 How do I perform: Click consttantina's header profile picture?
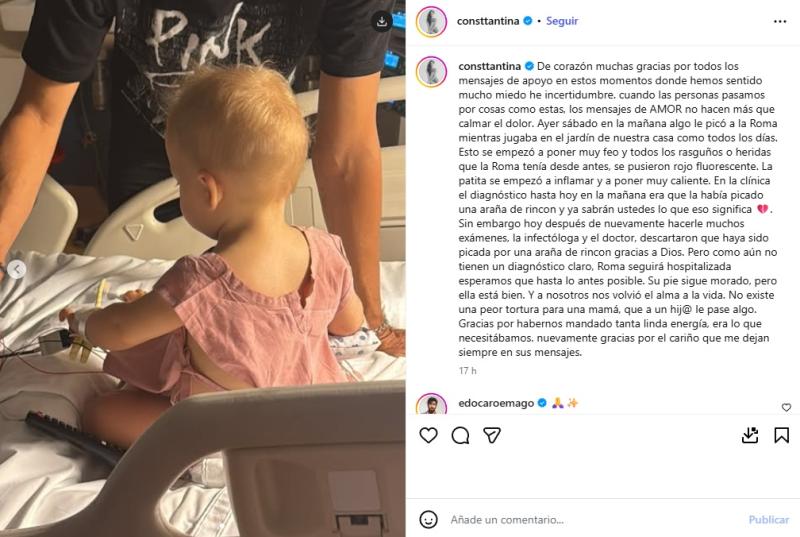tap(431, 21)
